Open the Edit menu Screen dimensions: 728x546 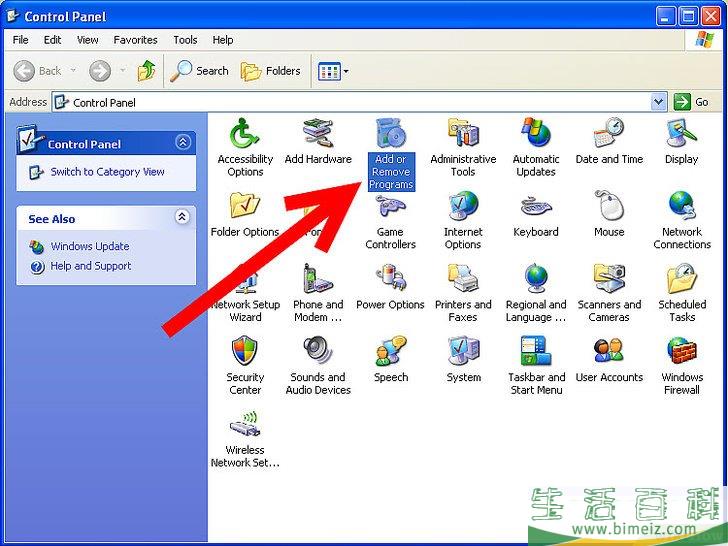52,40
